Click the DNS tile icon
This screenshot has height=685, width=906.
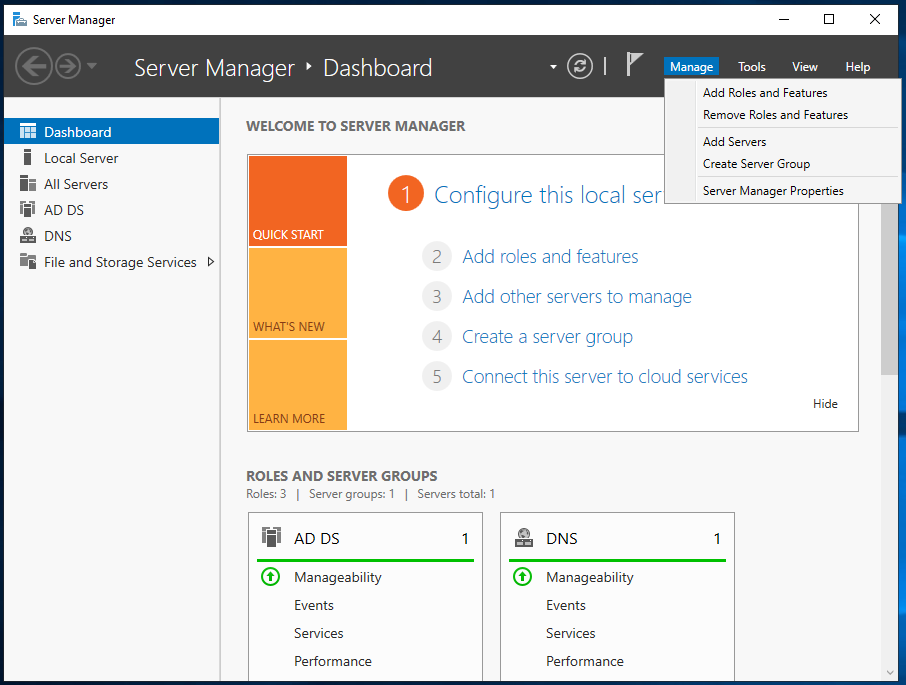pyautogui.click(x=524, y=537)
